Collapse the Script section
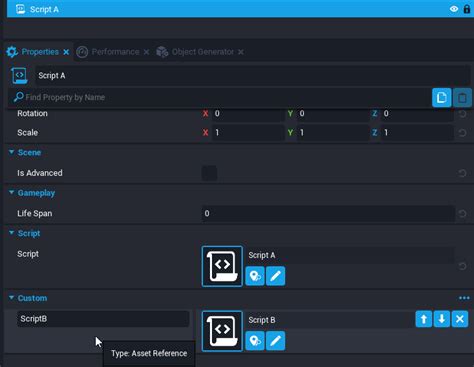Image resolution: width=474 pixels, height=367 pixels. tap(11, 233)
